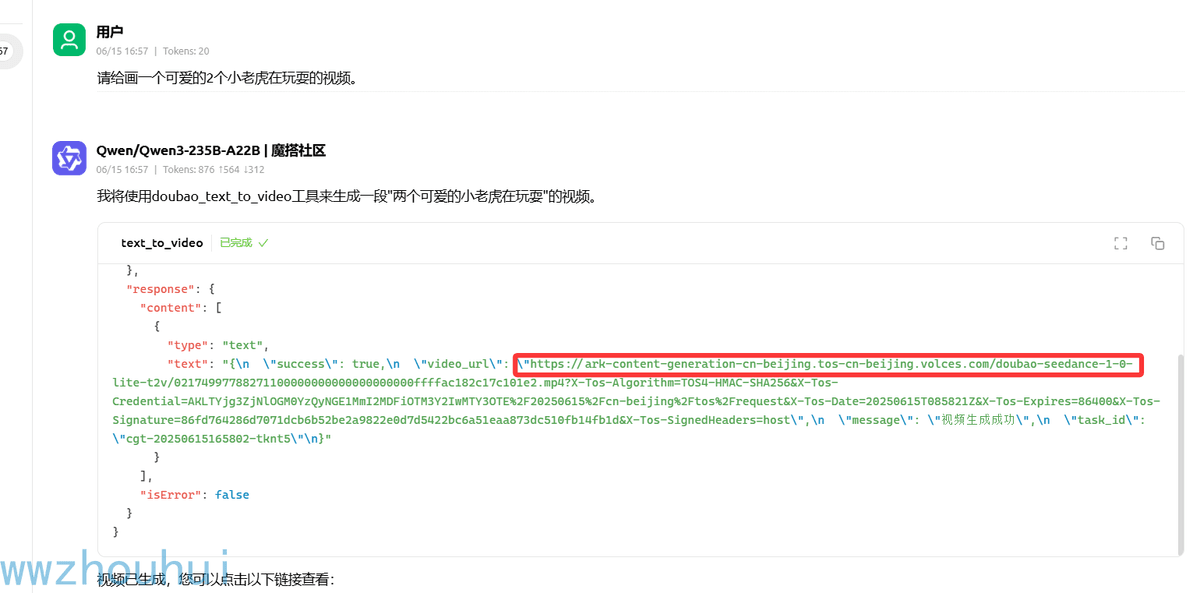
Task: Click the user prompt about two tiger cubs
Action: click(x=227, y=78)
